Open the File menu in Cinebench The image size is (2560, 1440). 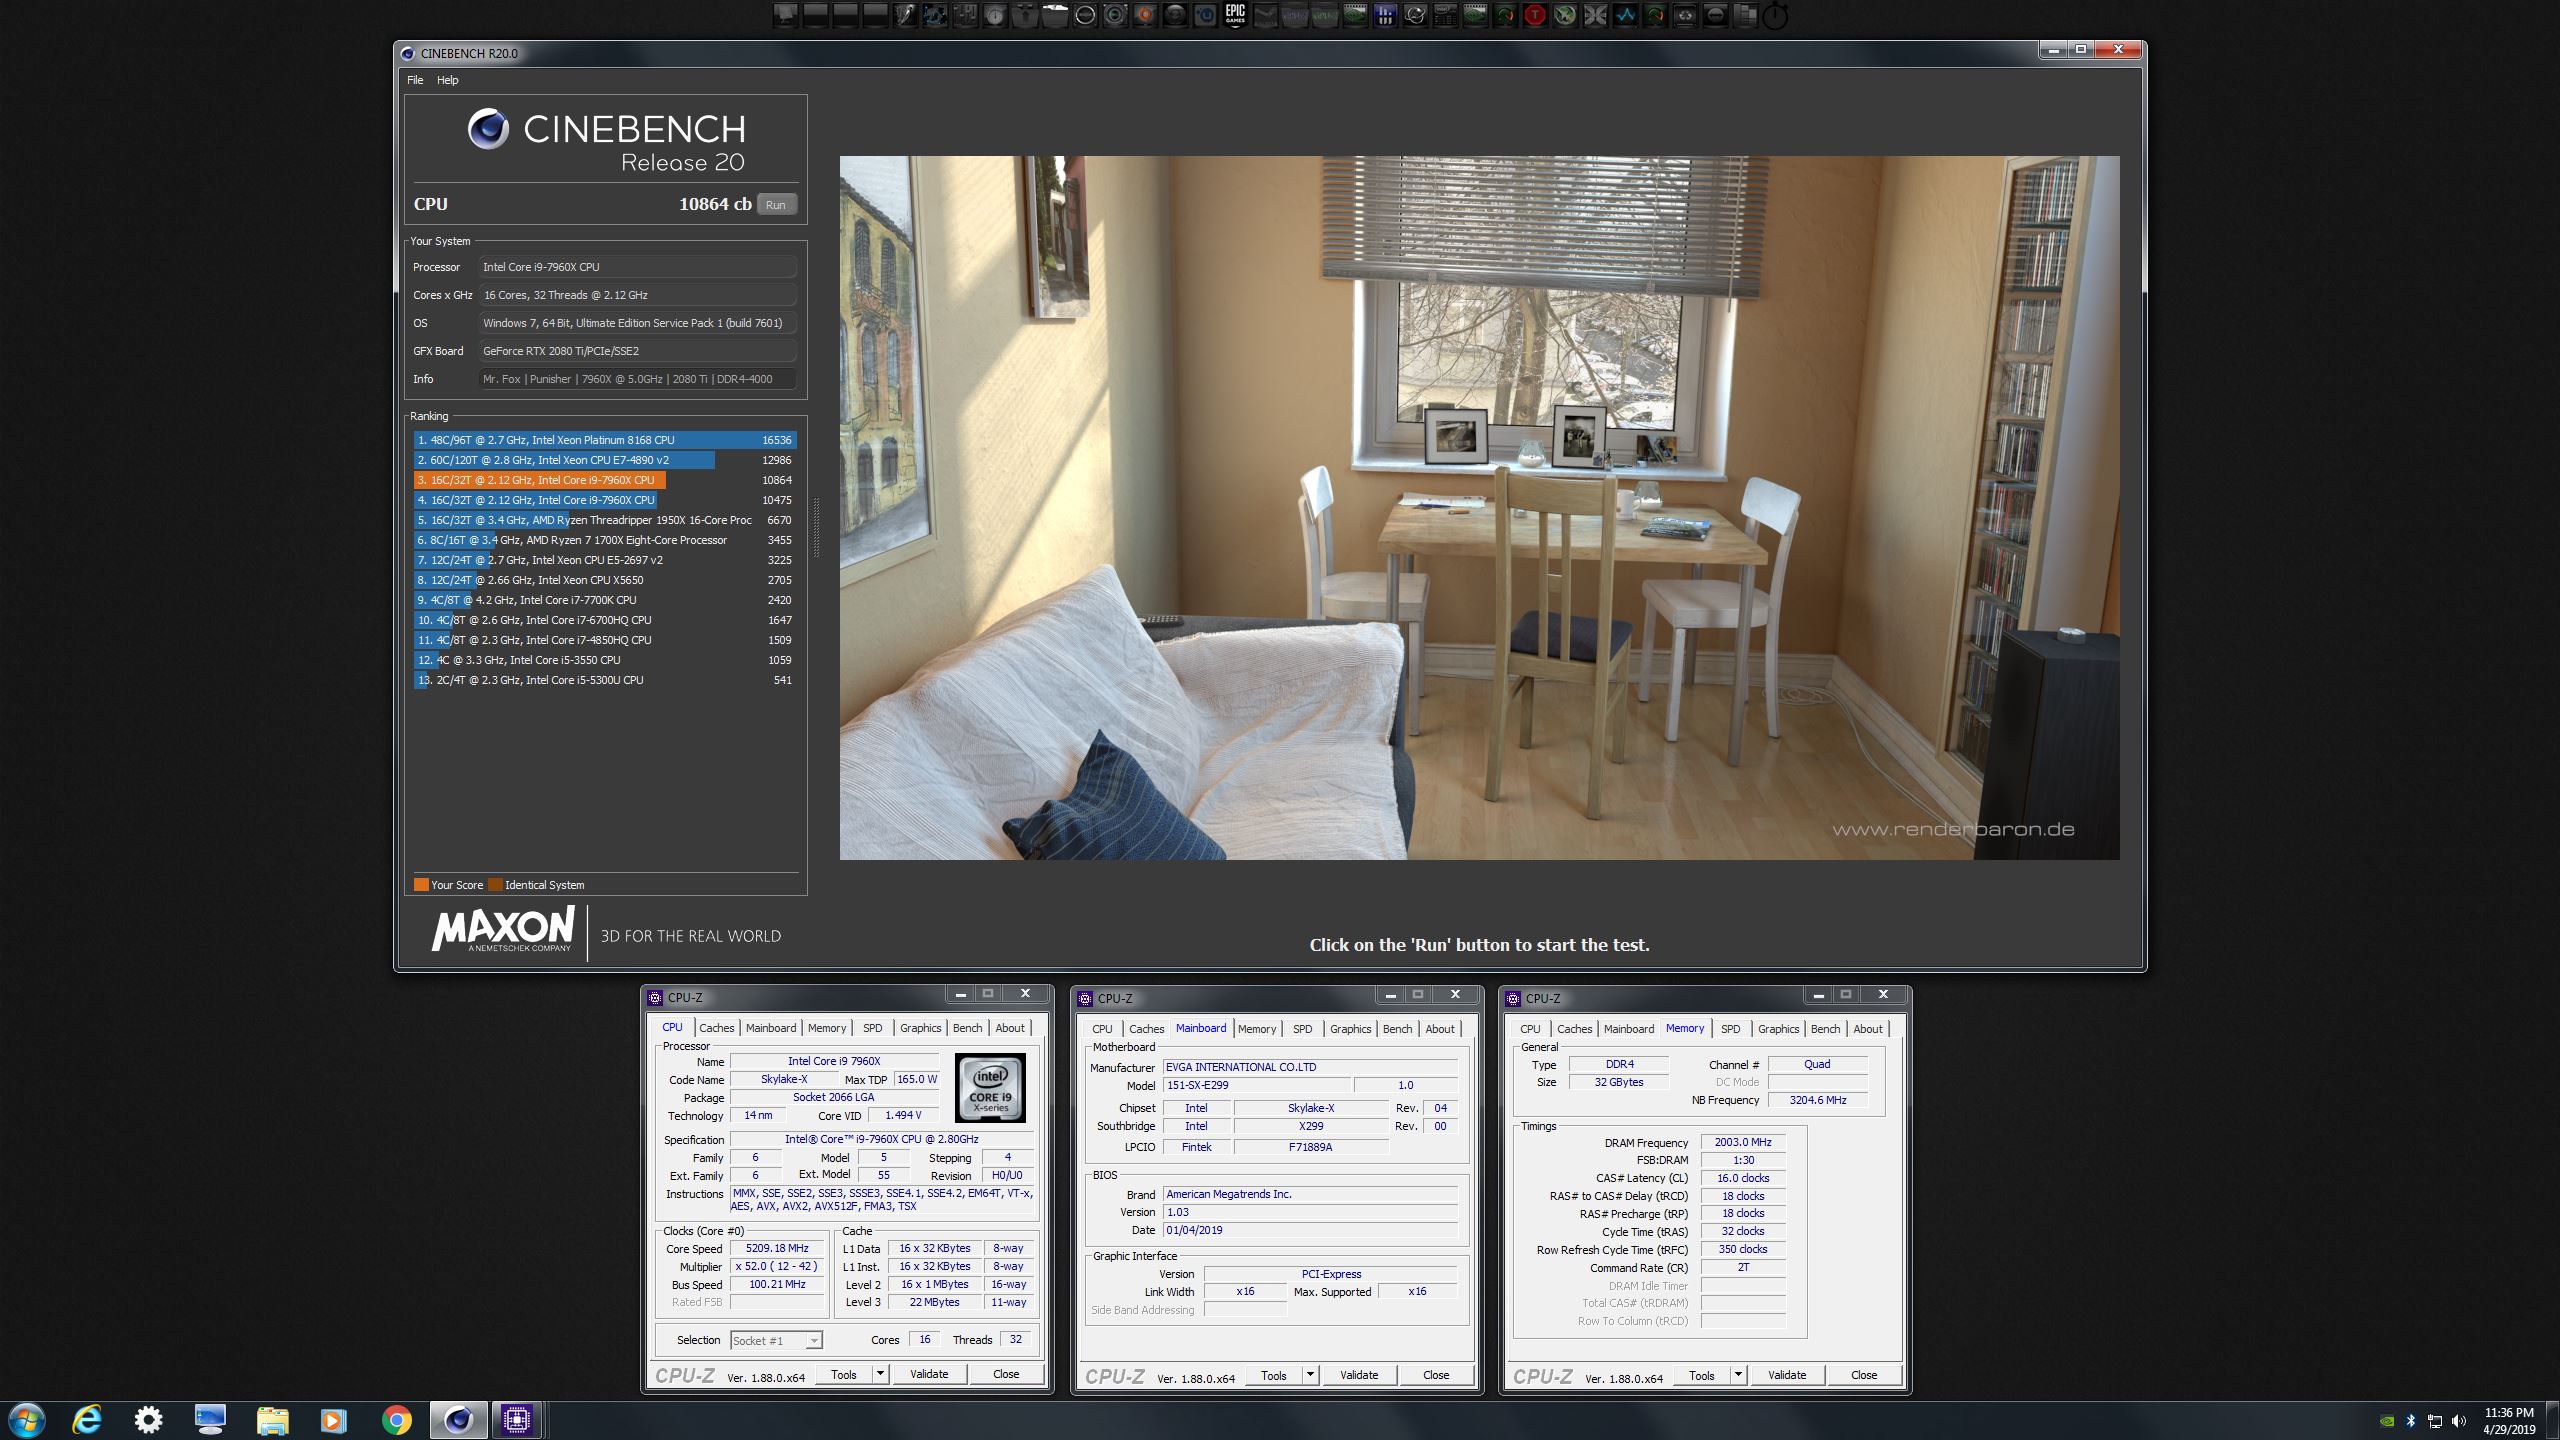point(415,80)
